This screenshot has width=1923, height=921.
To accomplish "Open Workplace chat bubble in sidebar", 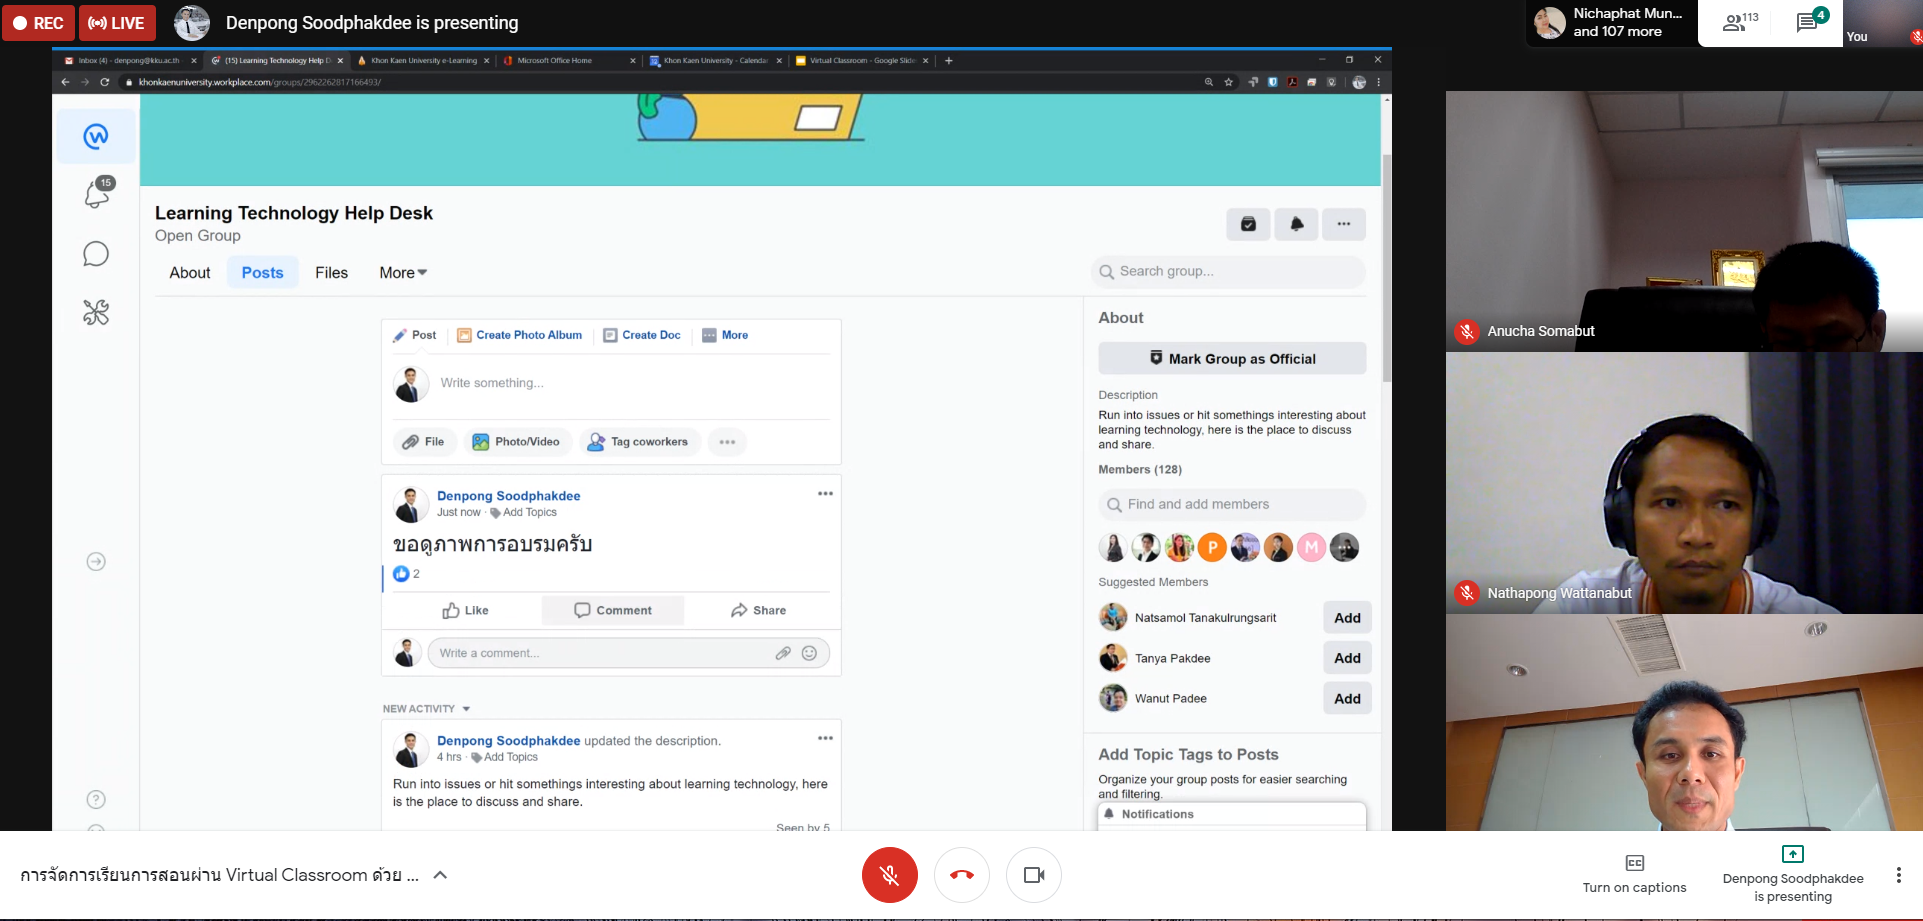I will 96,254.
